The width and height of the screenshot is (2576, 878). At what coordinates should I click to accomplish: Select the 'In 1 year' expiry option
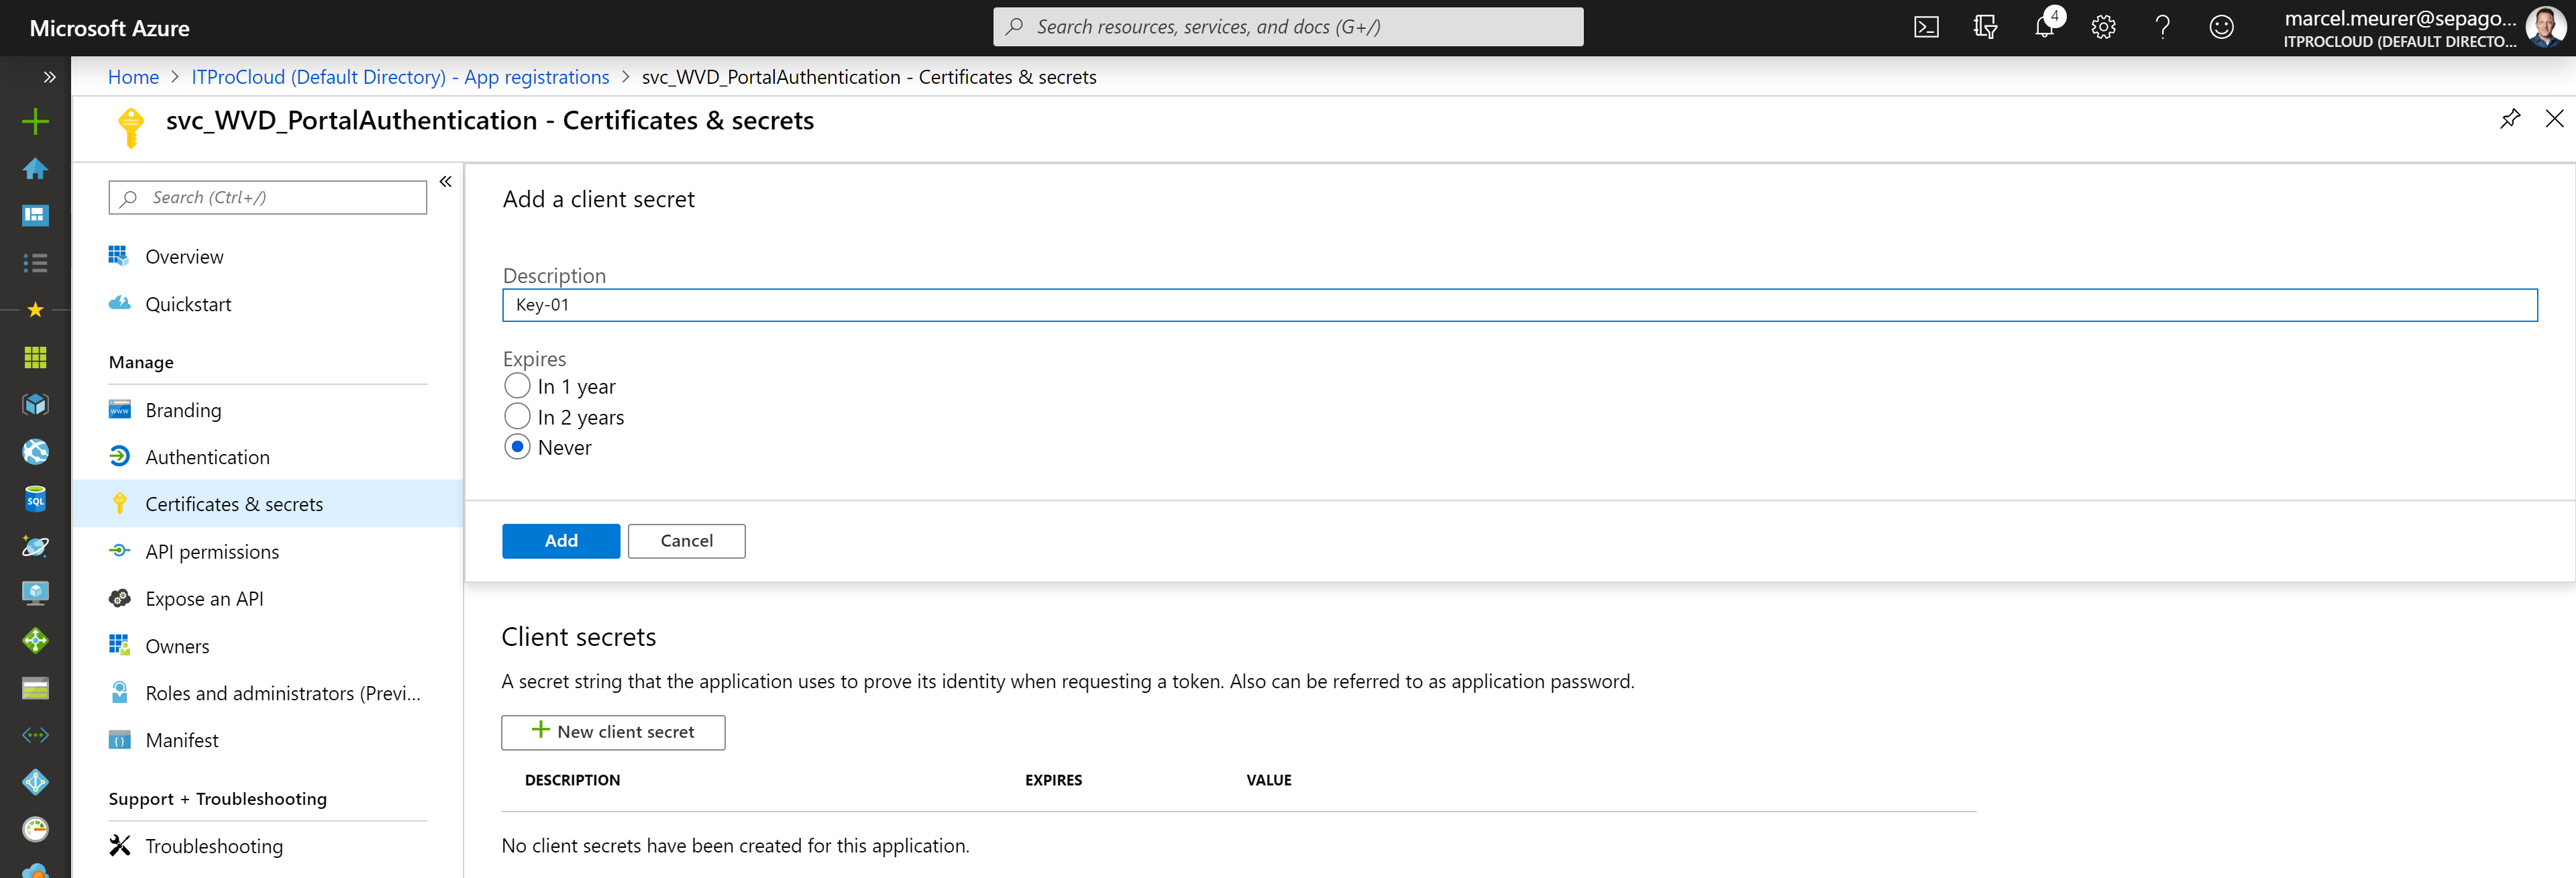click(517, 386)
